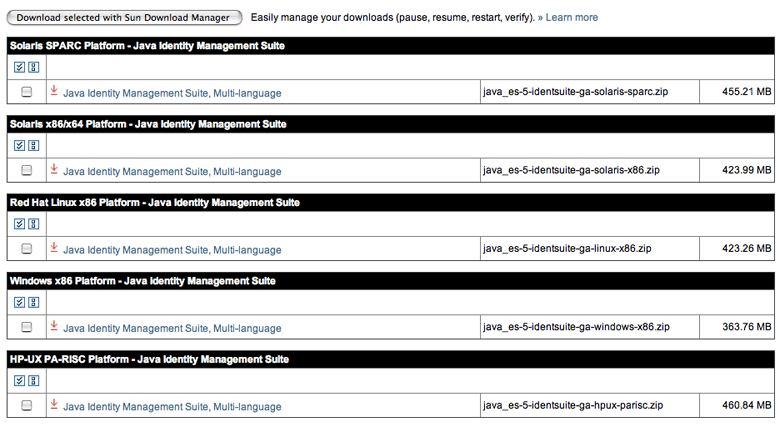Image resolution: width=780 pixels, height=427 pixels.
Task: Click red download arrow in HP-UX PA-RISC row
Action: (54, 404)
